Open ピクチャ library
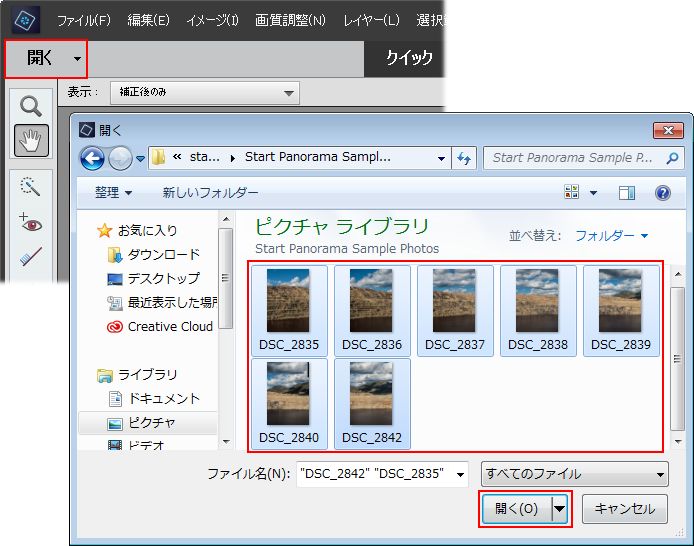Screen dimensions: 694x546 pyautogui.click(x=147, y=423)
